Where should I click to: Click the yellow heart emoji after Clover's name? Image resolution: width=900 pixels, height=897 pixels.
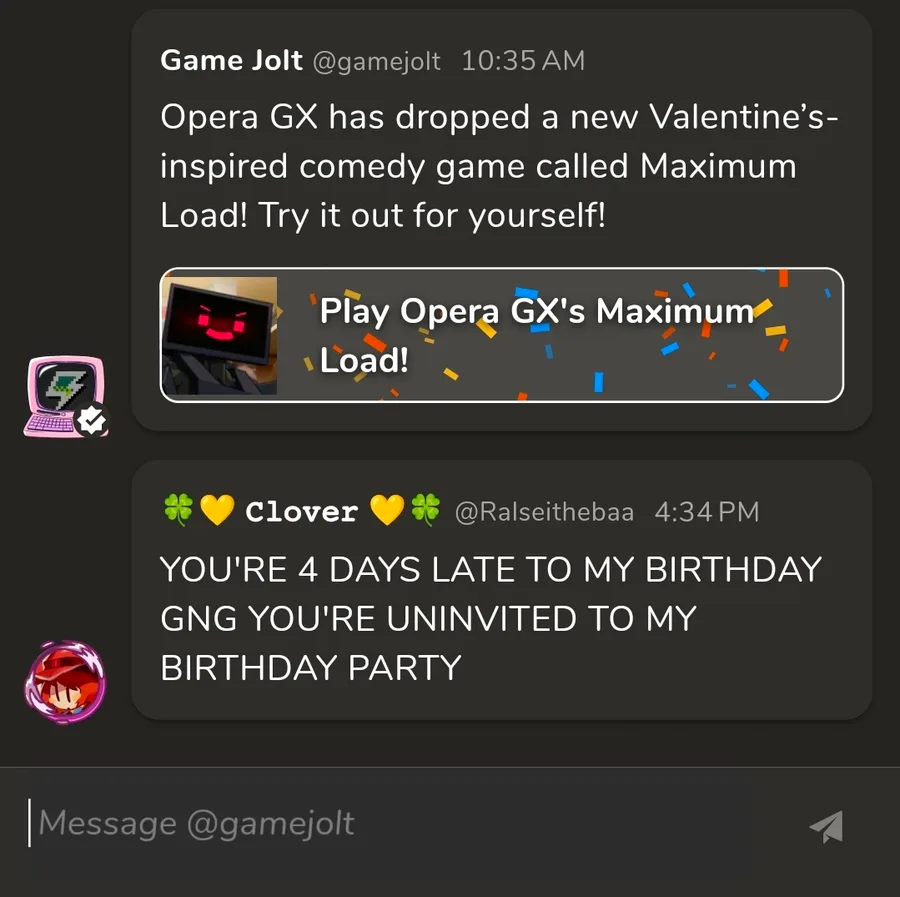click(386, 511)
